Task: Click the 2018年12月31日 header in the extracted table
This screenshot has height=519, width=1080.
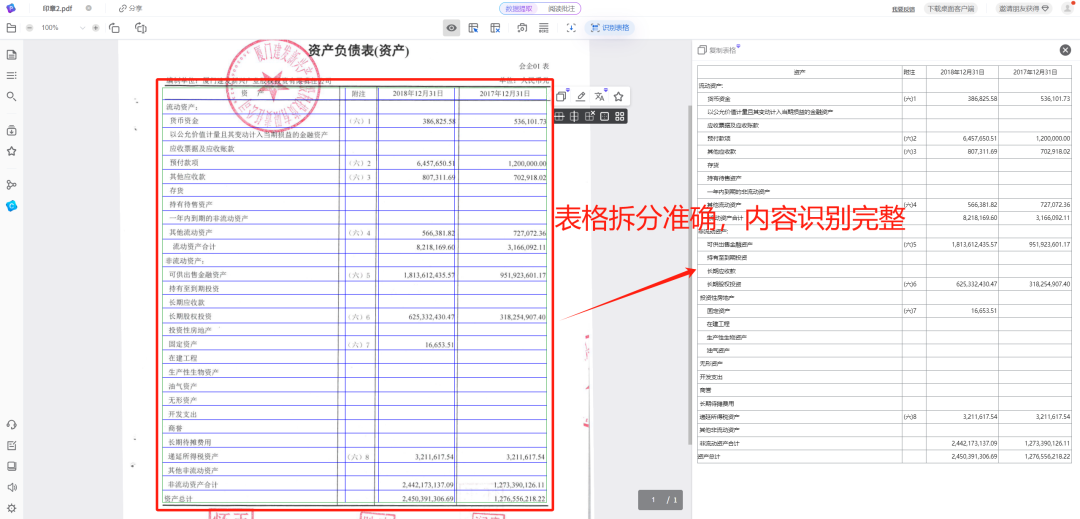Action: click(x=963, y=72)
